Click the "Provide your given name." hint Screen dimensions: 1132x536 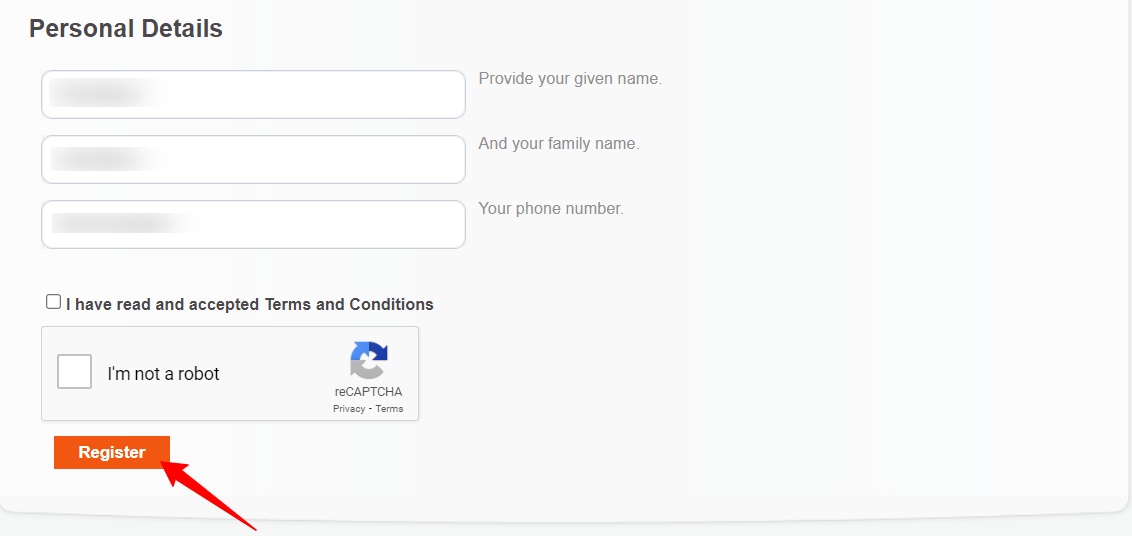click(570, 79)
